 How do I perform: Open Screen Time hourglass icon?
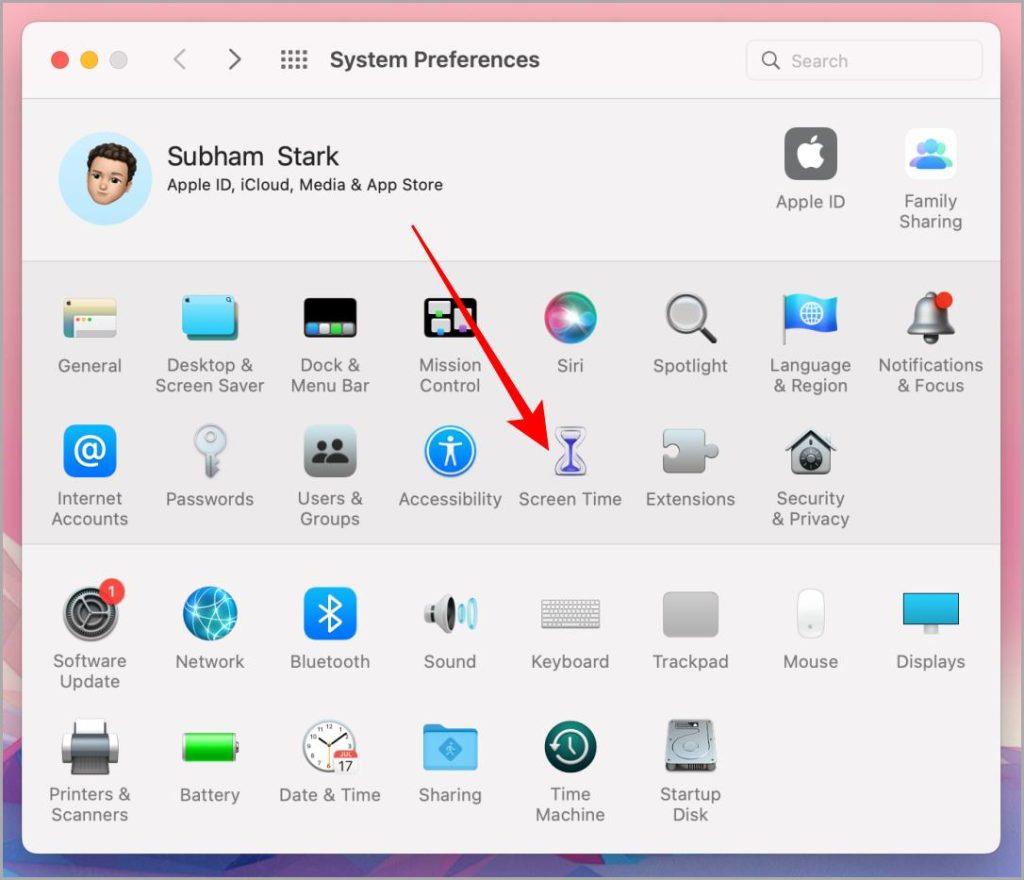tap(570, 450)
